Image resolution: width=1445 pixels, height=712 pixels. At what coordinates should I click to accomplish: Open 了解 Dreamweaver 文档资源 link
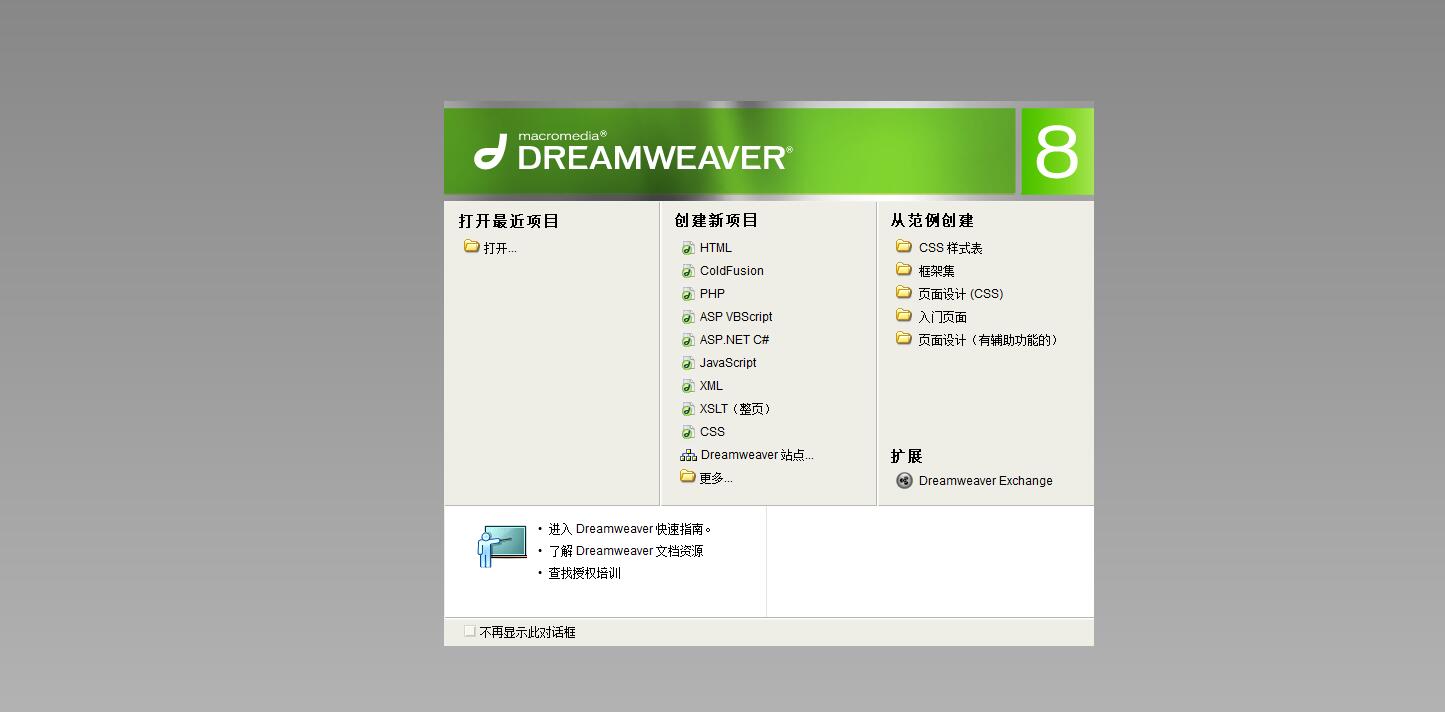[x=625, y=551]
